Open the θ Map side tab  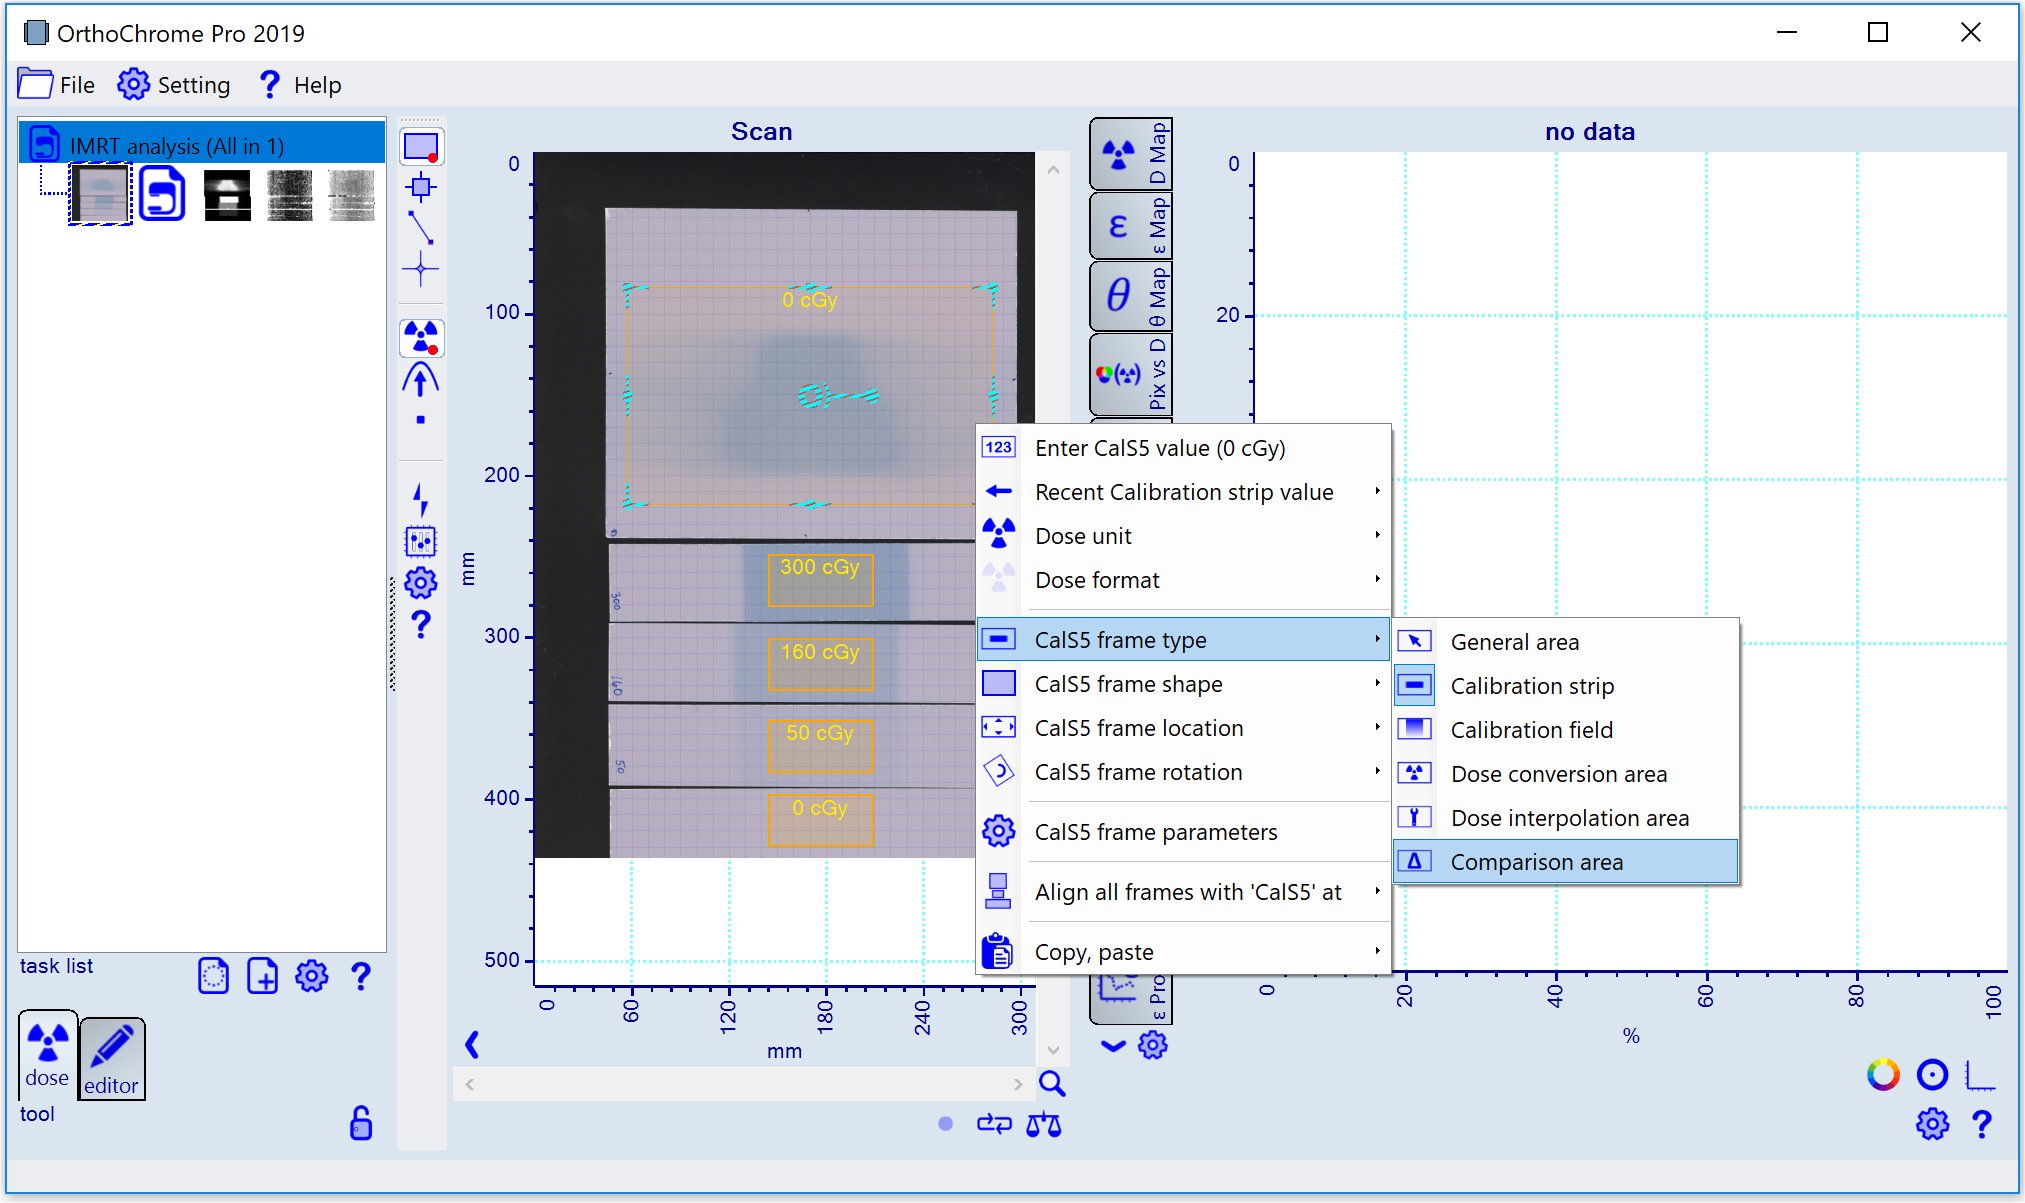pyautogui.click(x=1130, y=296)
